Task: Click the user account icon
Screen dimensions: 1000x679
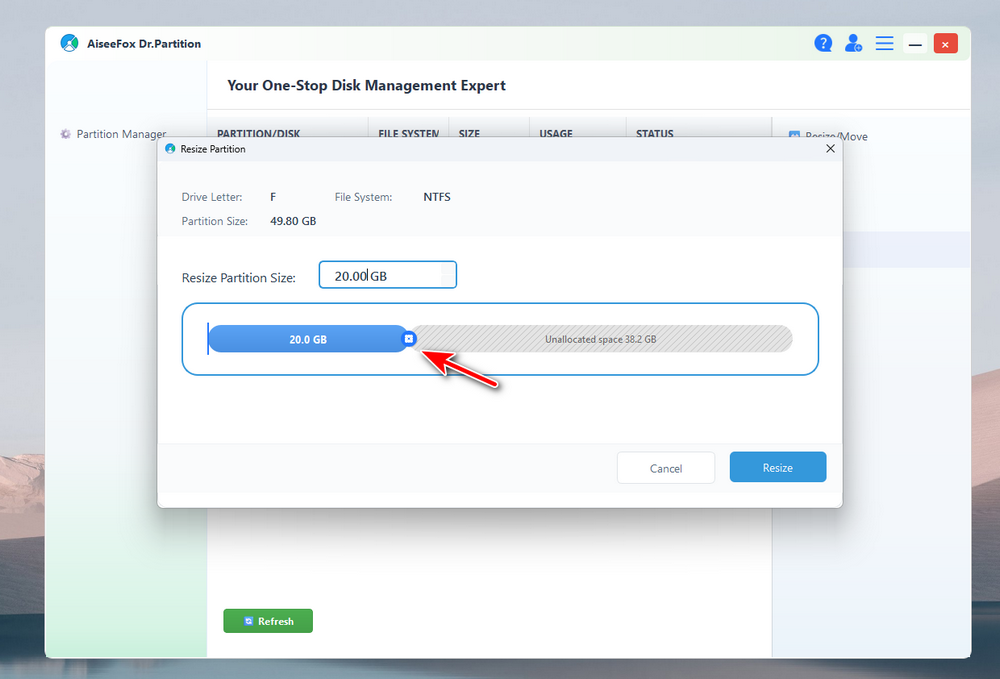Action: pos(853,43)
